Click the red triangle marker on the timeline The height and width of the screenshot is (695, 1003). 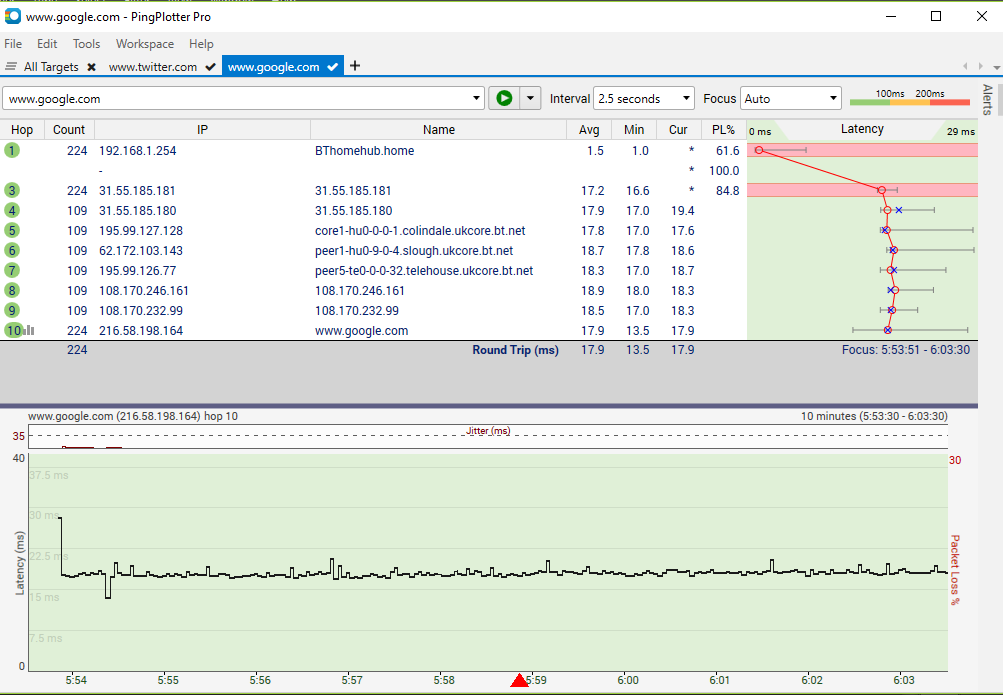point(520,680)
